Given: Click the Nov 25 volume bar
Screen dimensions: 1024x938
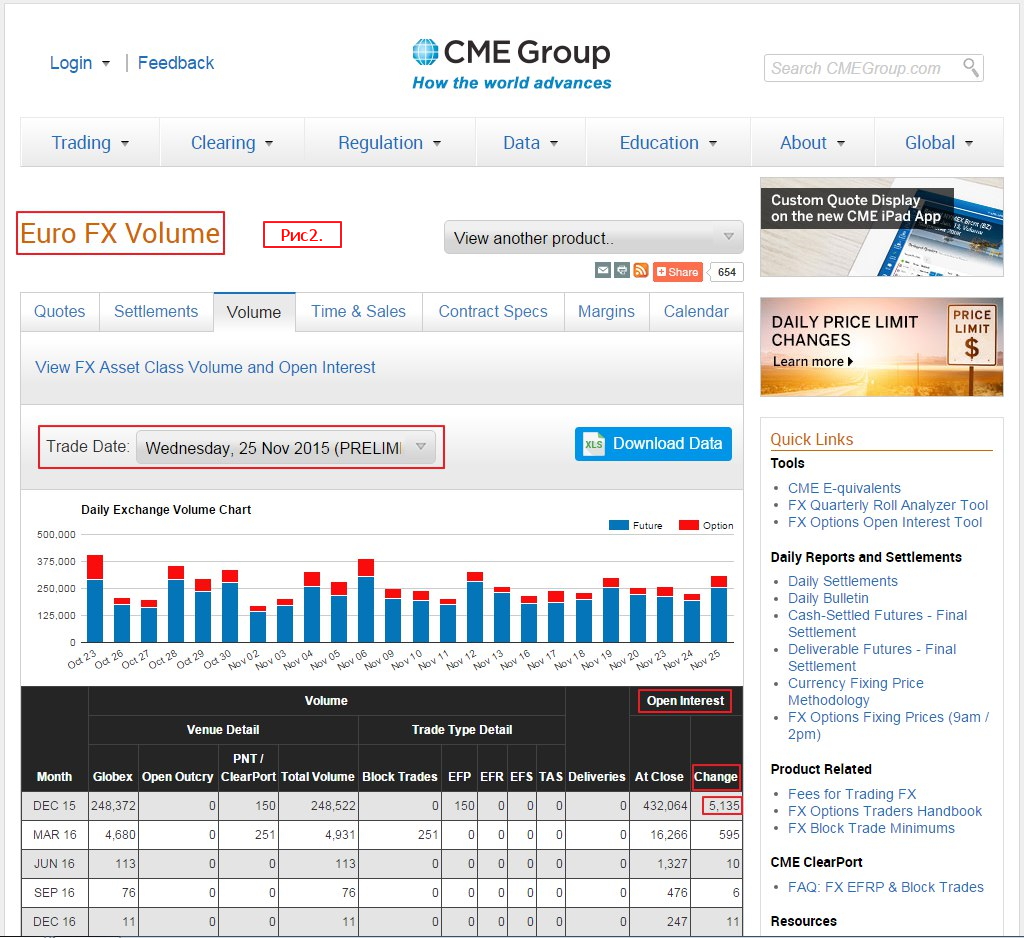Looking at the screenshot, I should [719, 609].
